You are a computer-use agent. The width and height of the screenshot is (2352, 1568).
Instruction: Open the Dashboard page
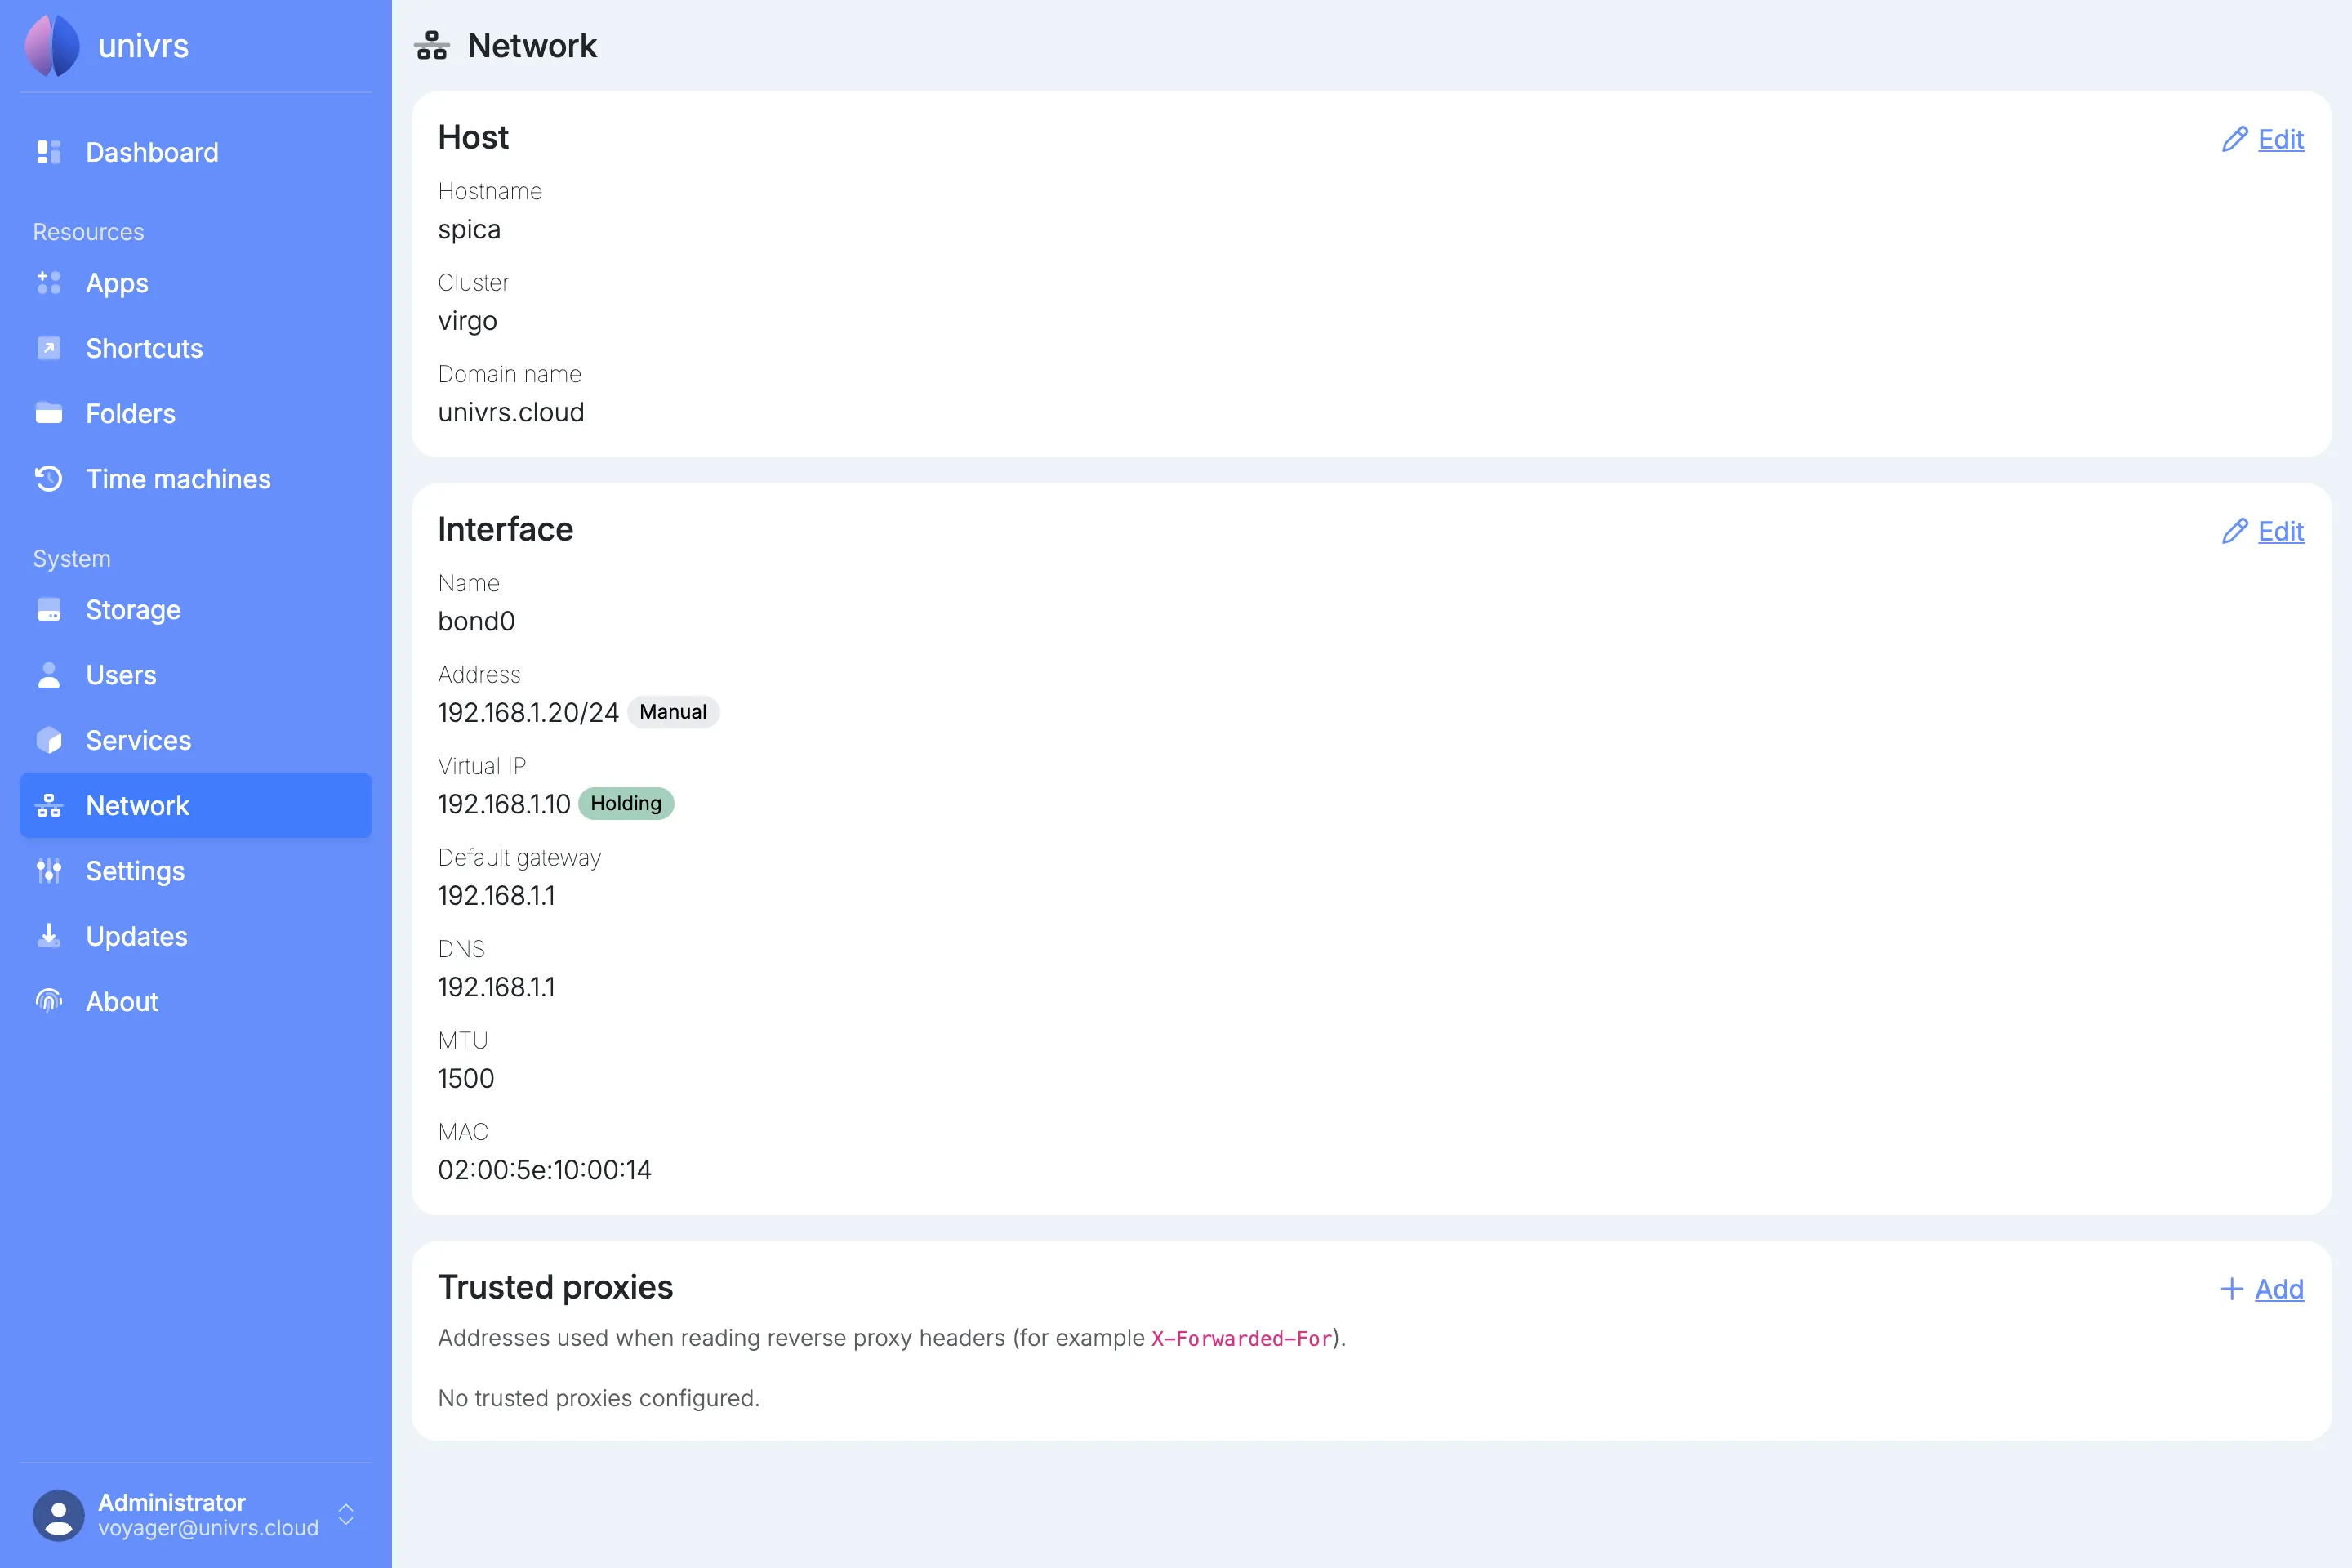[x=196, y=152]
